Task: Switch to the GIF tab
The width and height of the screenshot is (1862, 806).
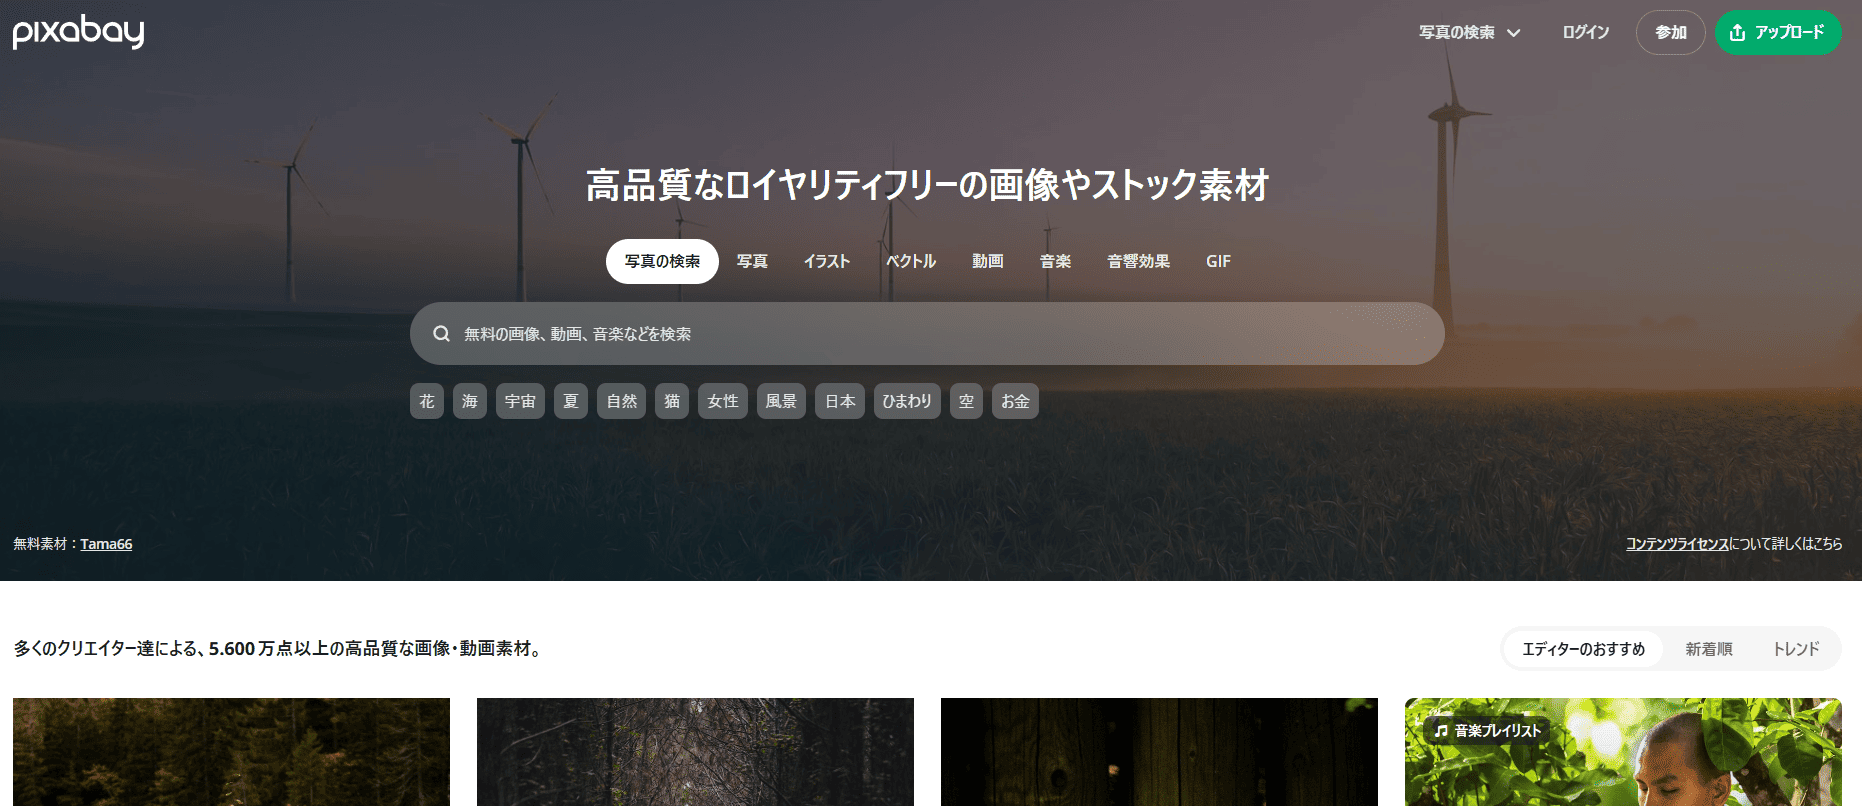Action: click(1218, 261)
